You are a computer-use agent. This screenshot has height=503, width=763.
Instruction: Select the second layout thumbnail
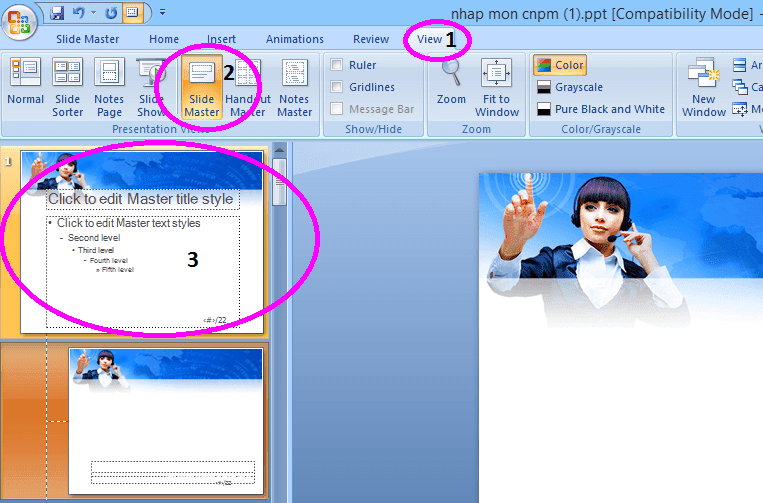(166, 421)
